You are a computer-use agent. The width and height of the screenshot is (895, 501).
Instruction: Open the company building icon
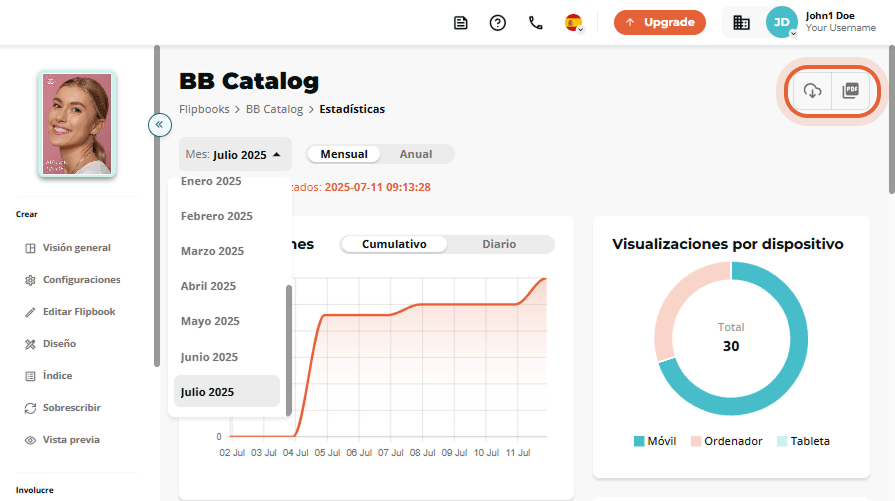tap(741, 22)
